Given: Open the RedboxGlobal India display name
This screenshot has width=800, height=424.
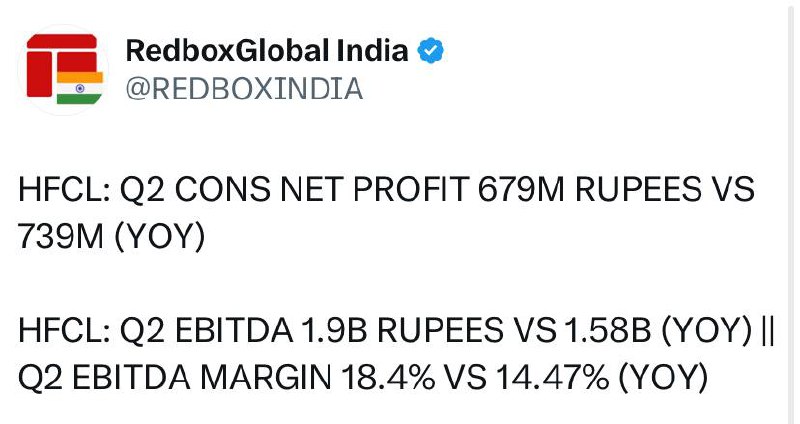Looking at the screenshot, I should click(268, 50).
